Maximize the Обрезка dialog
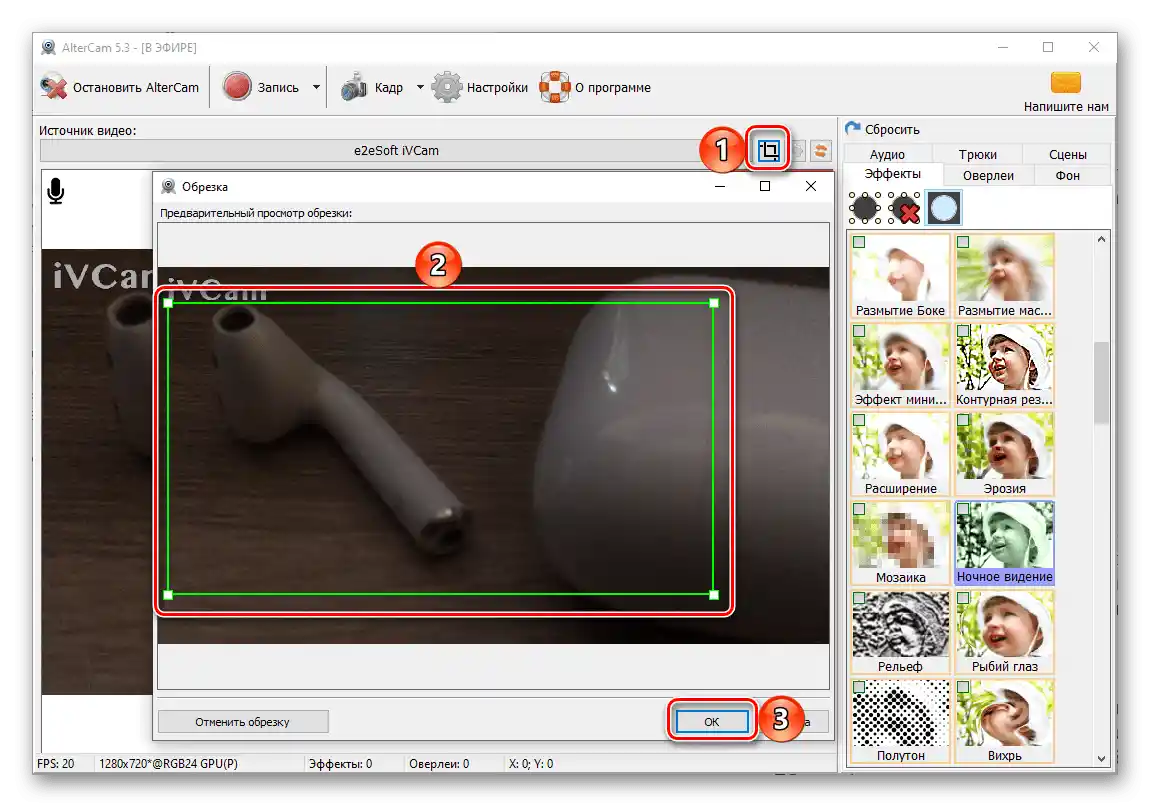This screenshot has width=1150, height=807. [x=765, y=186]
